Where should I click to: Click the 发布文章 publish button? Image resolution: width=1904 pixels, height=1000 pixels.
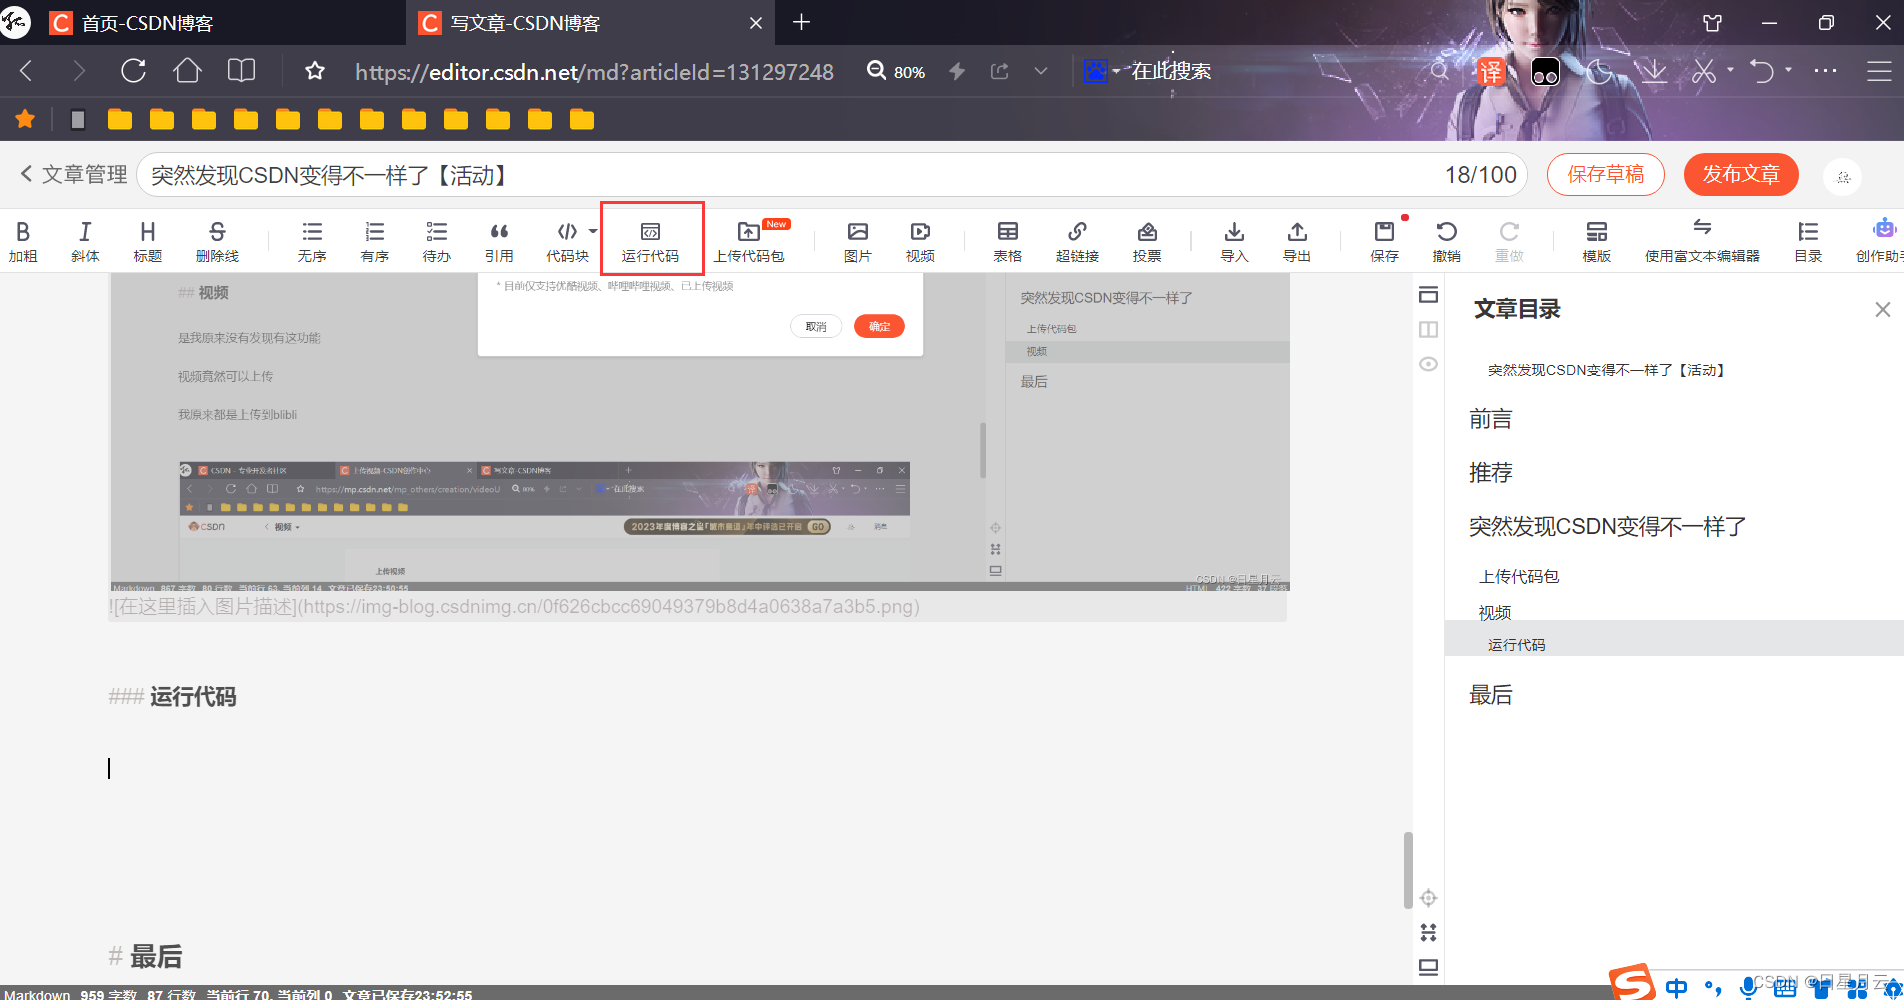[x=1741, y=175]
